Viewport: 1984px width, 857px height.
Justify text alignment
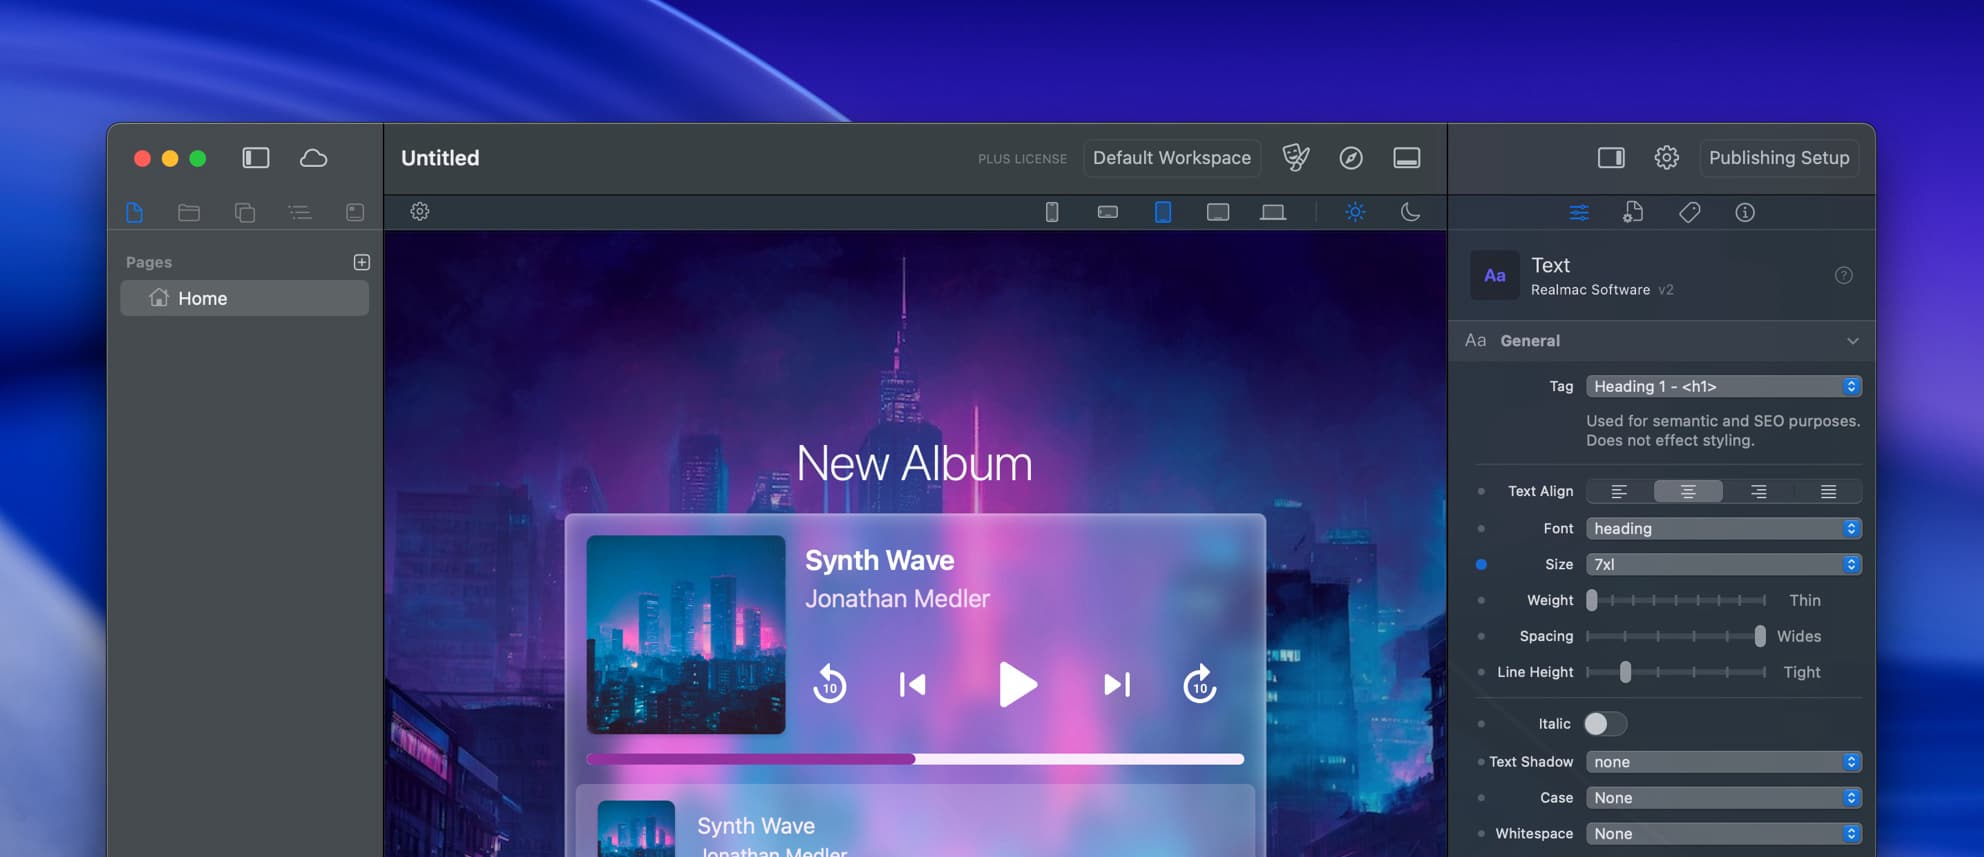[1828, 491]
